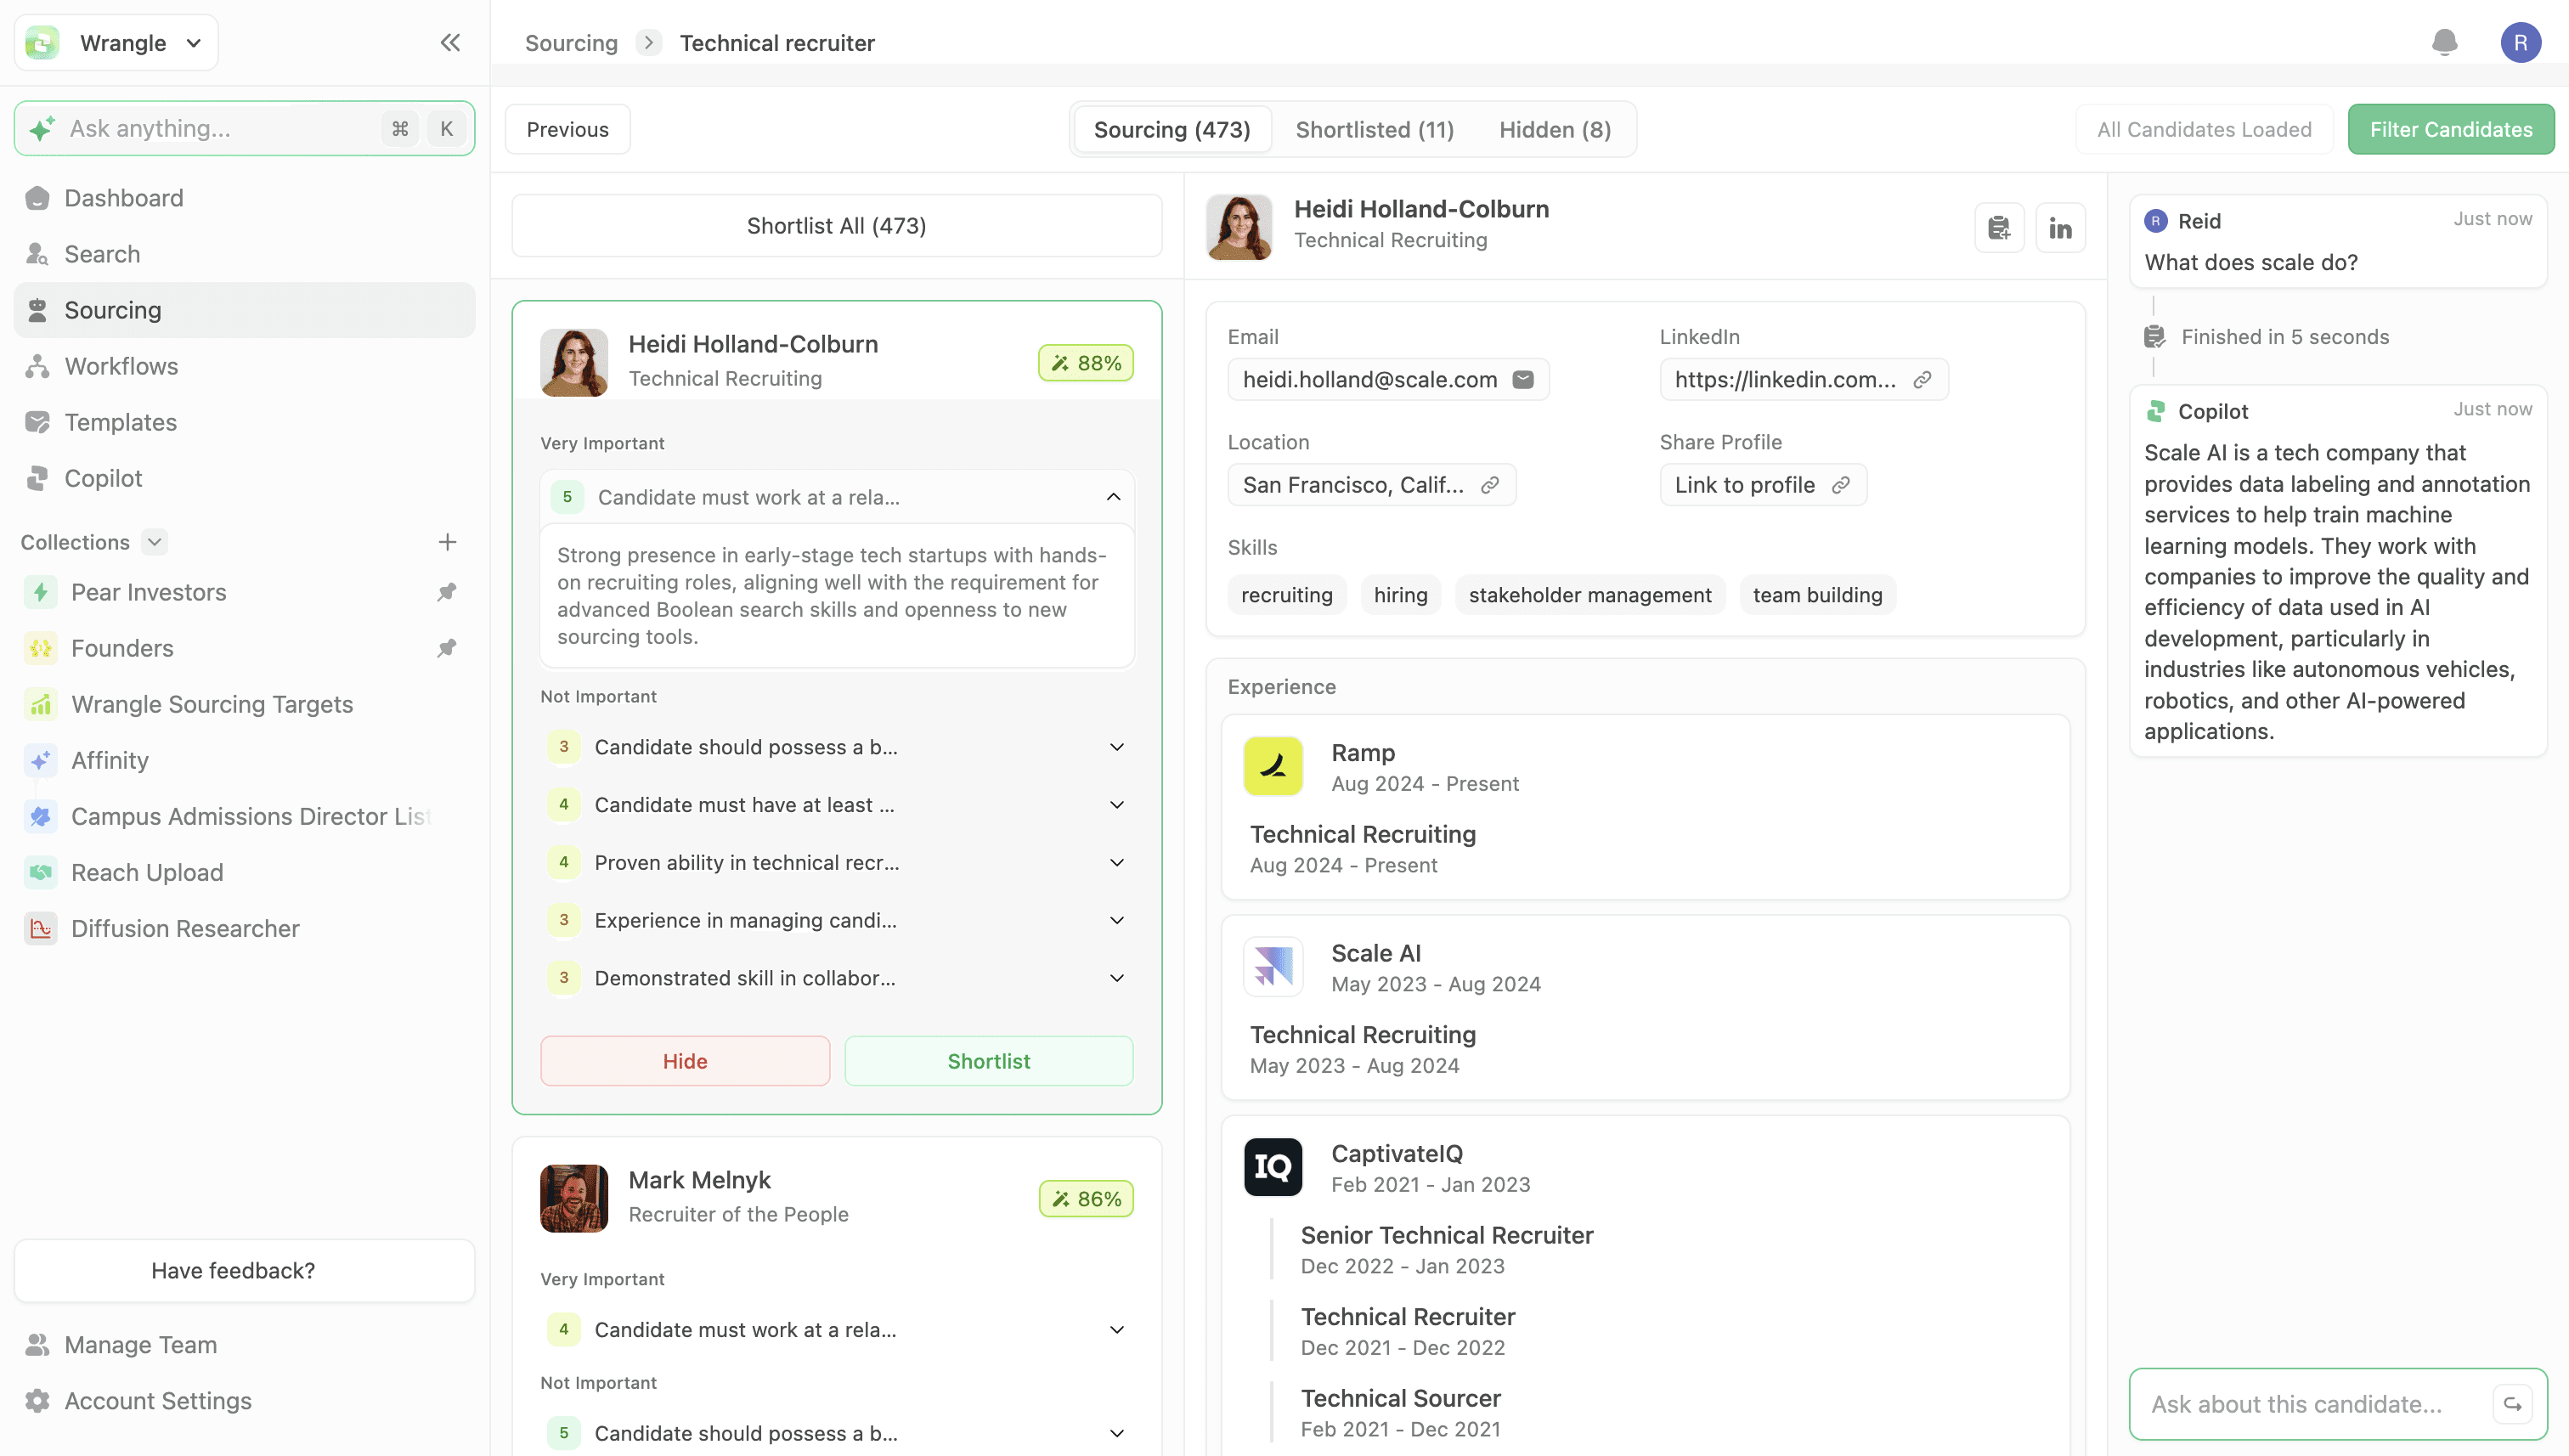Open the Diffusion Researcher collection
Image resolution: width=2569 pixels, height=1456 pixels.
[244, 928]
